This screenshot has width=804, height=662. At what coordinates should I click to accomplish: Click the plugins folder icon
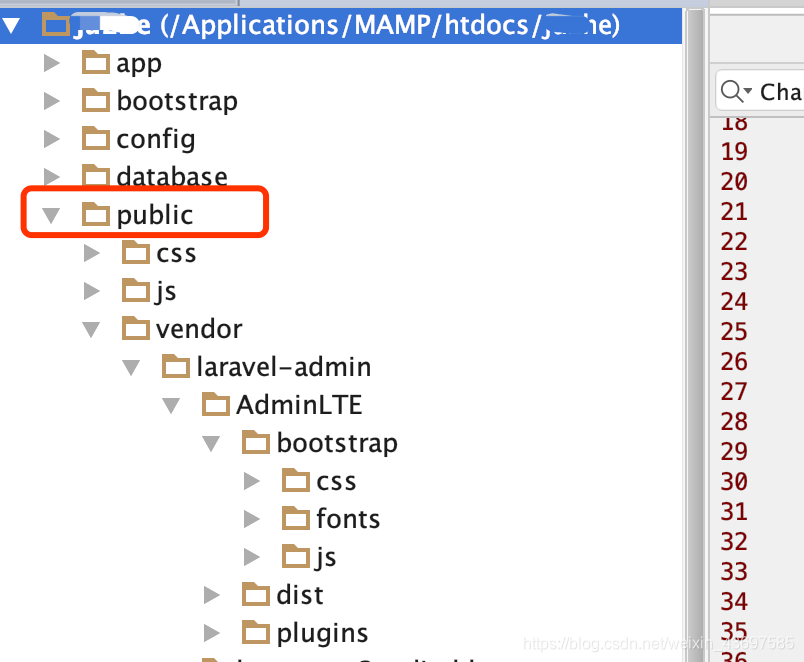pyautogui.click(x=256, y=631)
